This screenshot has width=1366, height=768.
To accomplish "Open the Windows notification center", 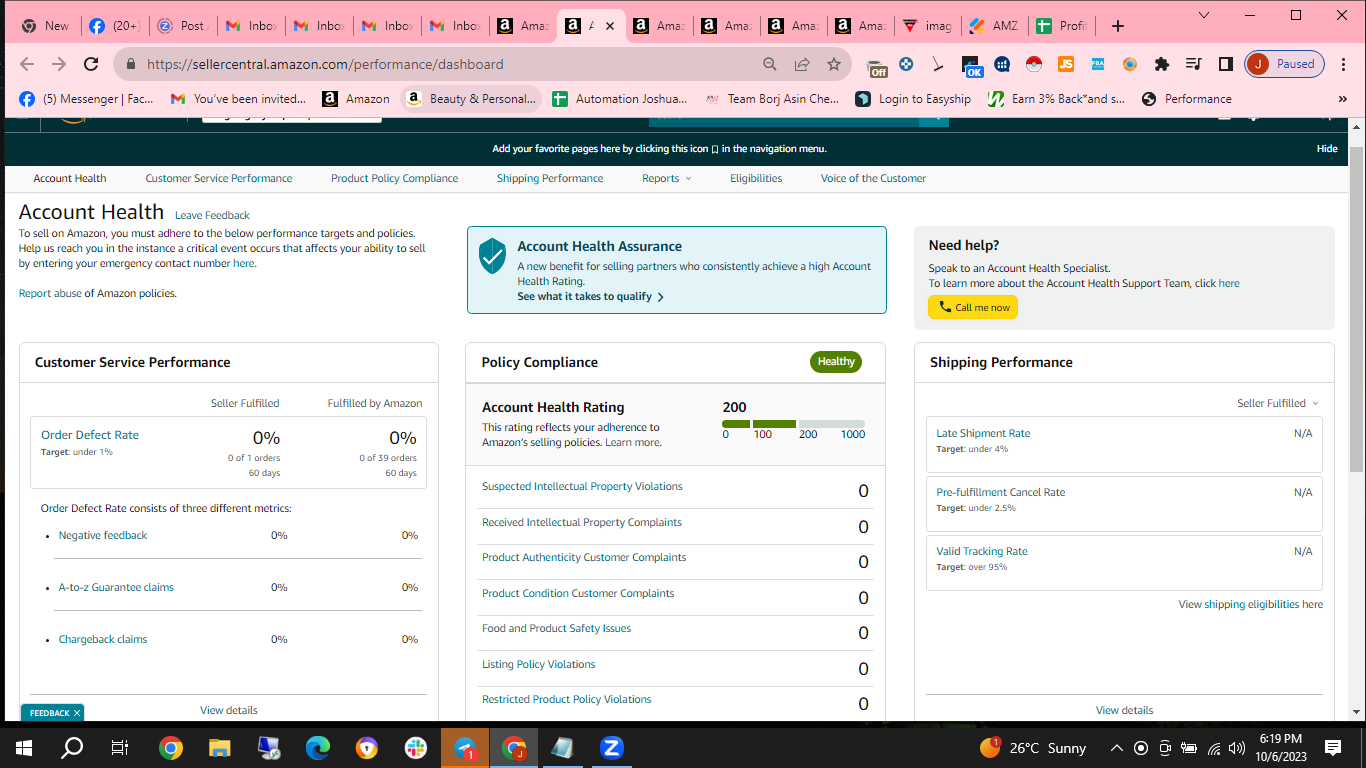I will (1332, 747).
